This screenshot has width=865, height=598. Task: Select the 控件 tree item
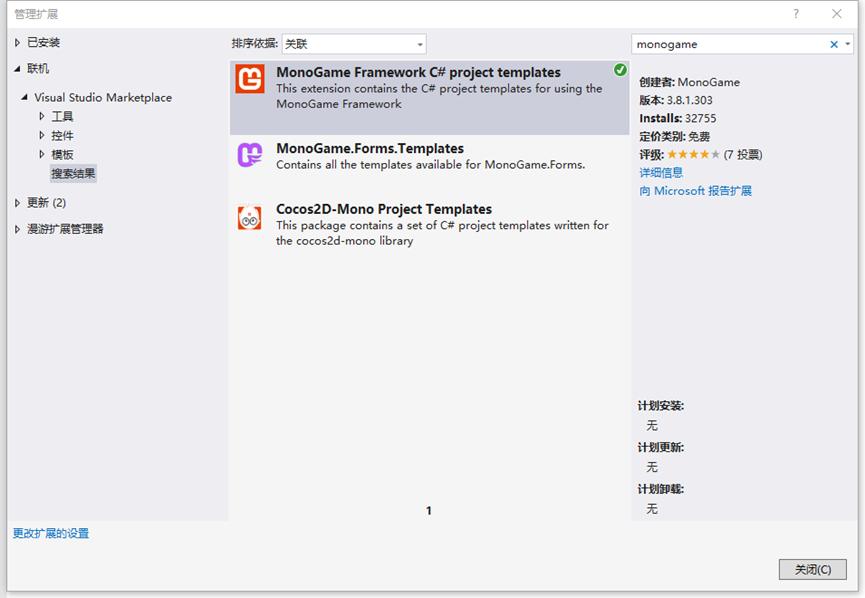62,135
